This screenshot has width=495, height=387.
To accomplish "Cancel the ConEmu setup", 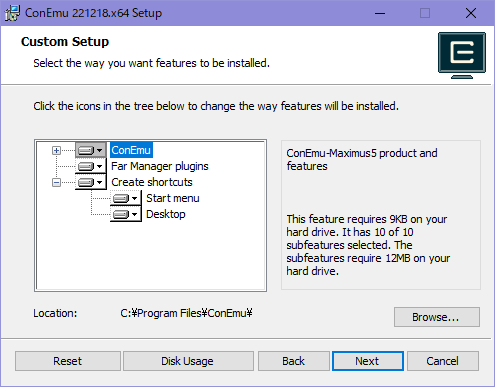I will [443, 361].
